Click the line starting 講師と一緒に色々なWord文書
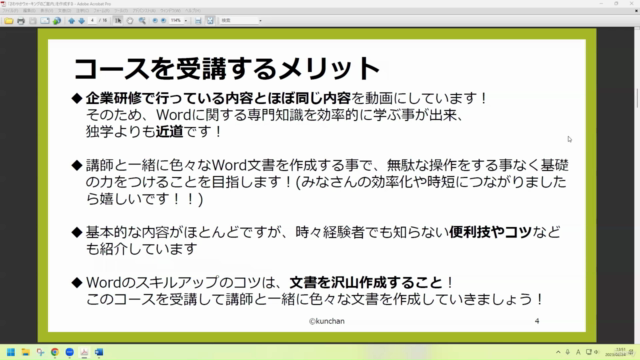 point(327,165)
